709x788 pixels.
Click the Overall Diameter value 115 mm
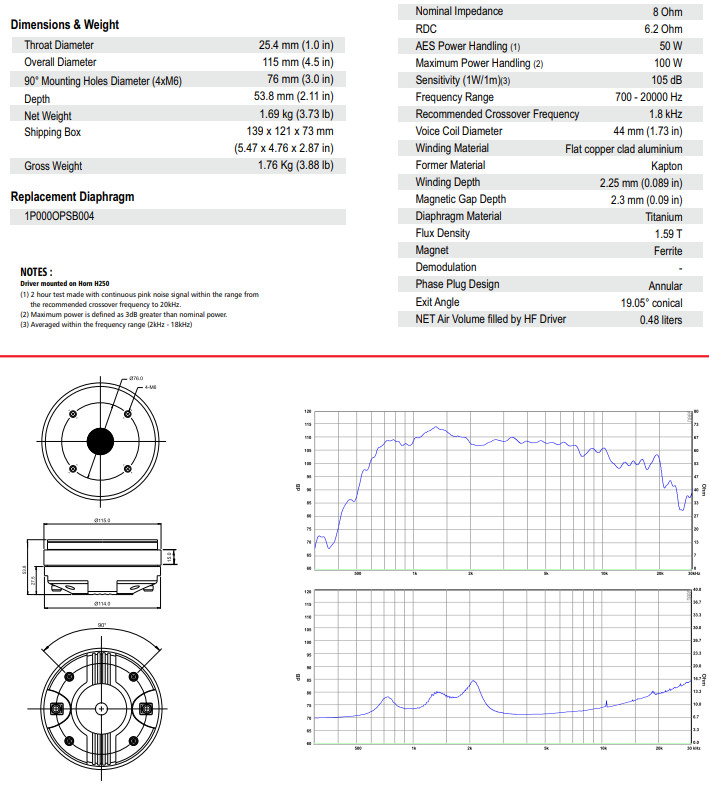[x=298, y=62]
